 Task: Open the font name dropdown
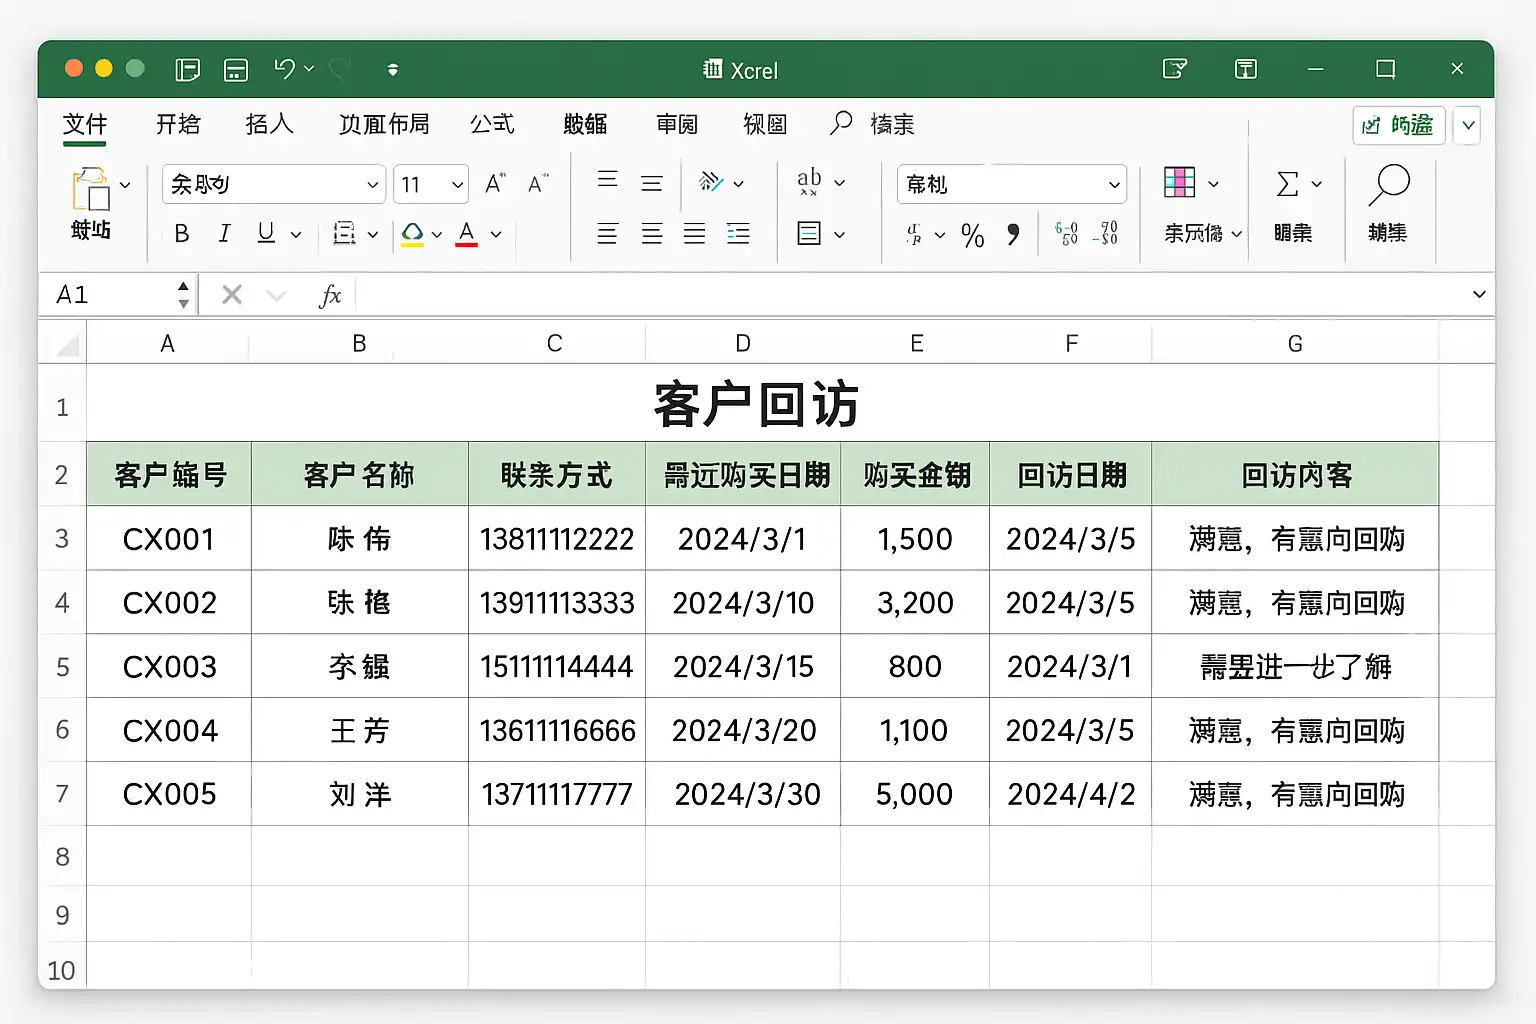click(372, 185)
